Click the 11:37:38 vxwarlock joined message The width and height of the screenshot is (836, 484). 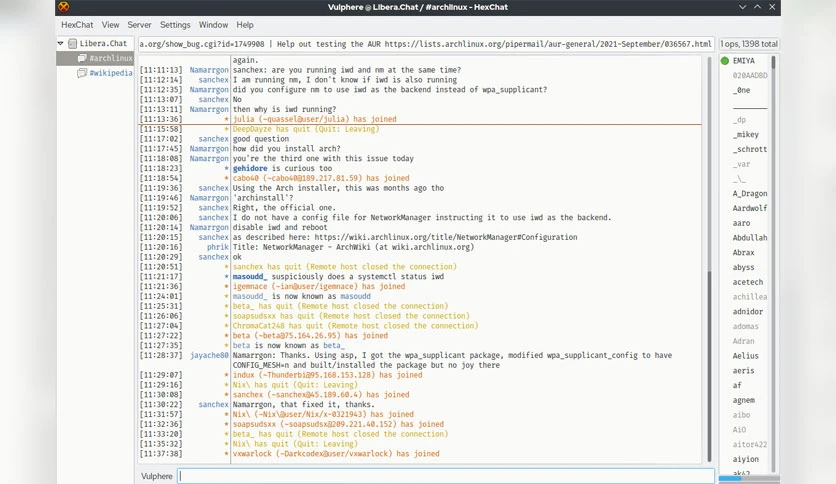point(336,454)
